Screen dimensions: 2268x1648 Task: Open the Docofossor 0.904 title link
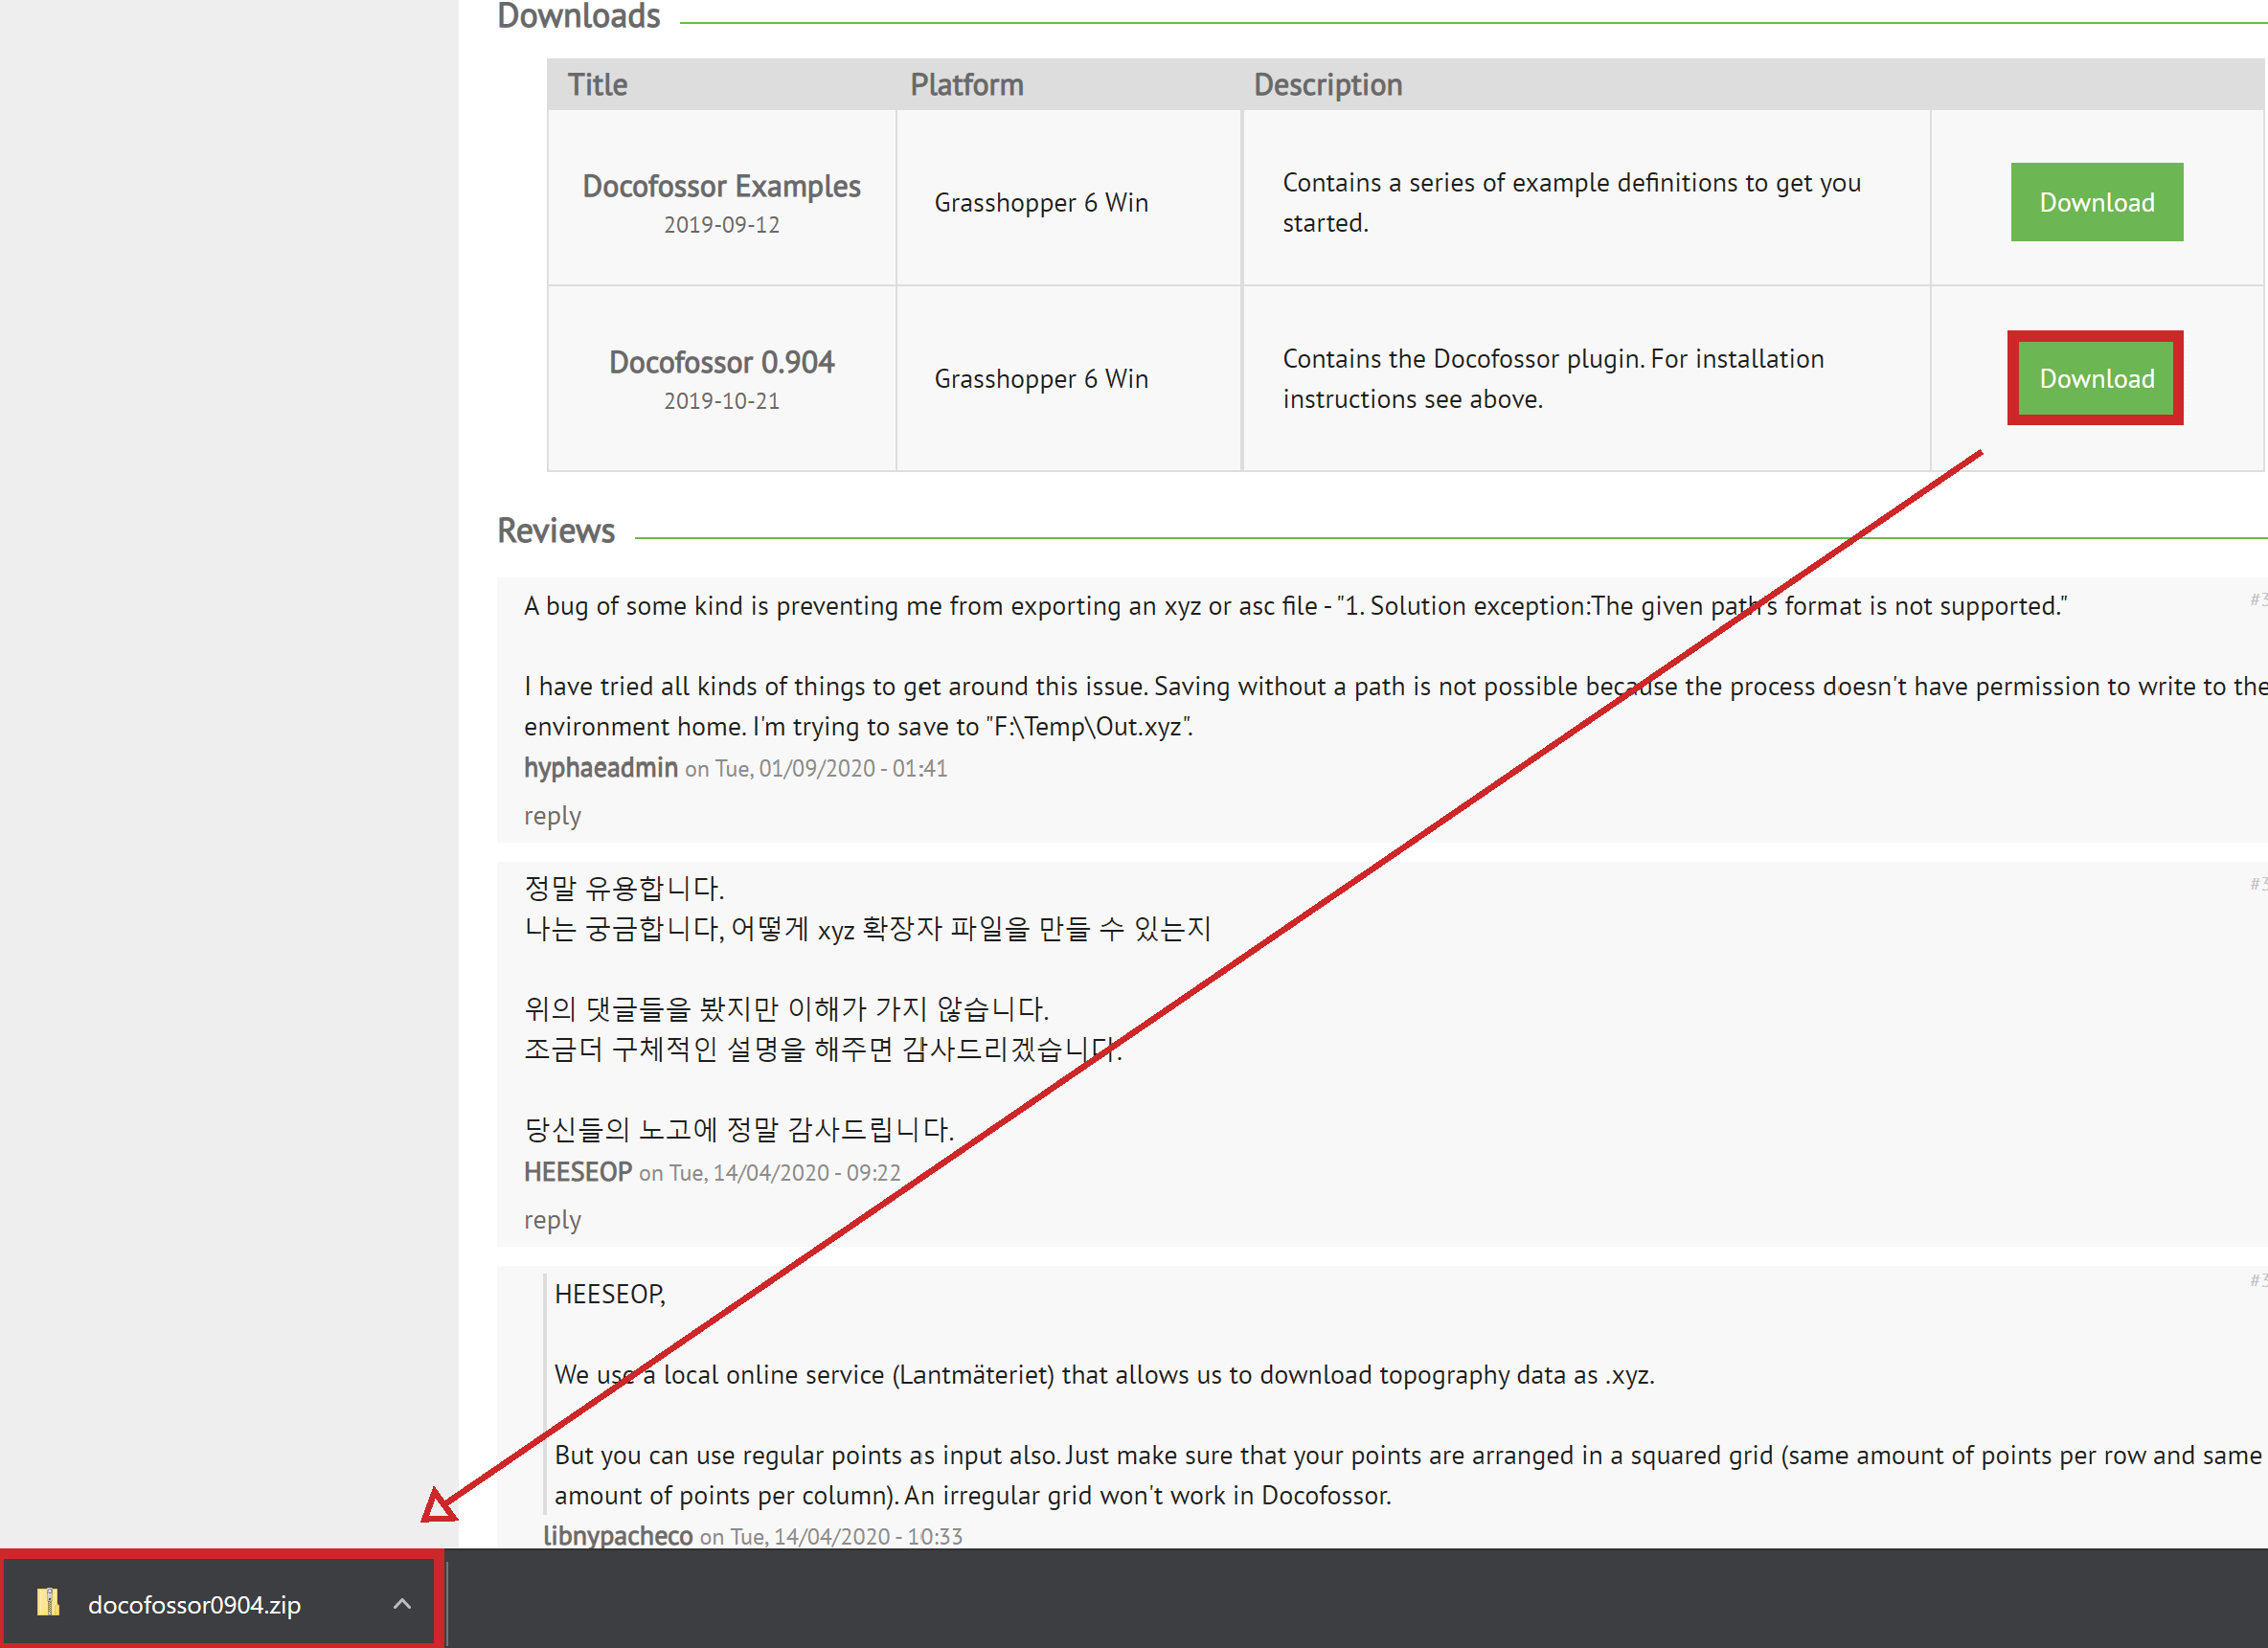(721, 362)
